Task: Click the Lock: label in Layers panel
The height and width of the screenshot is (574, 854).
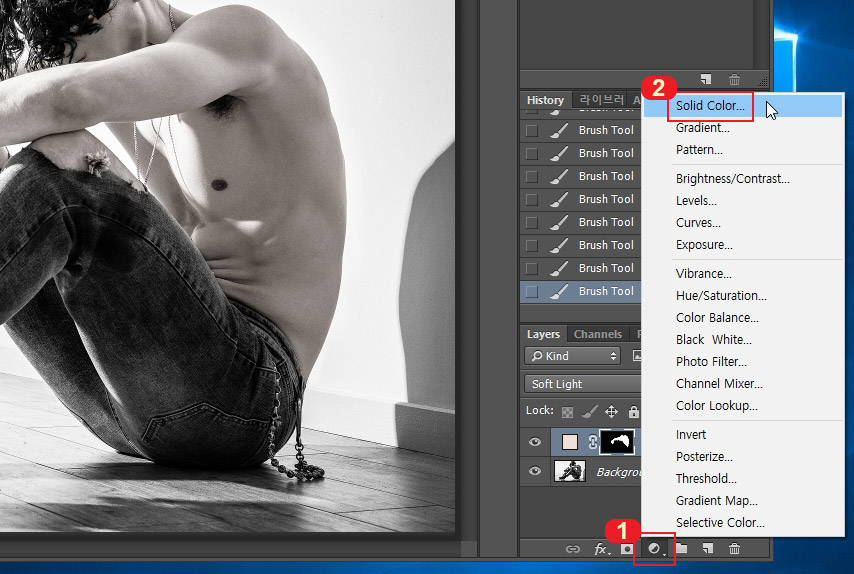Action: click(x=539, y=411)
